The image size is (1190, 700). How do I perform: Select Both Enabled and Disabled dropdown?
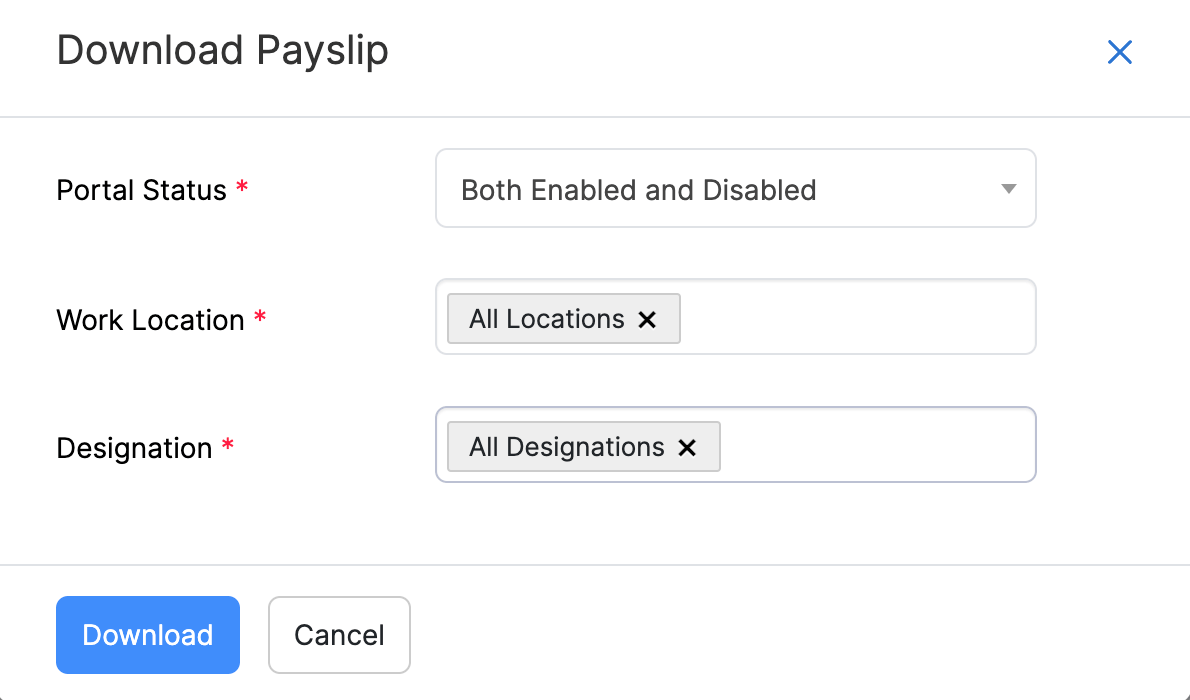(735, 188)
